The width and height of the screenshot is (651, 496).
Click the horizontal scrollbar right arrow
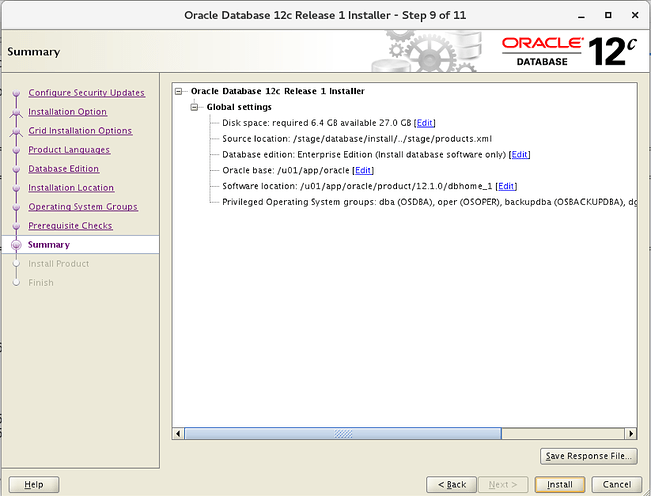pyautogui.click(x=631, y=434)
